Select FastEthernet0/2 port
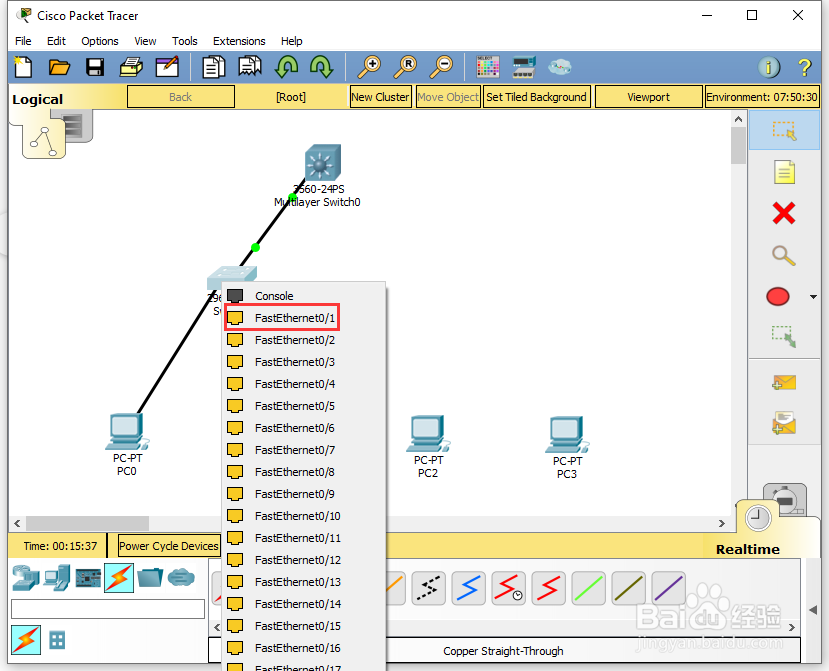 (x=304, y=340)
